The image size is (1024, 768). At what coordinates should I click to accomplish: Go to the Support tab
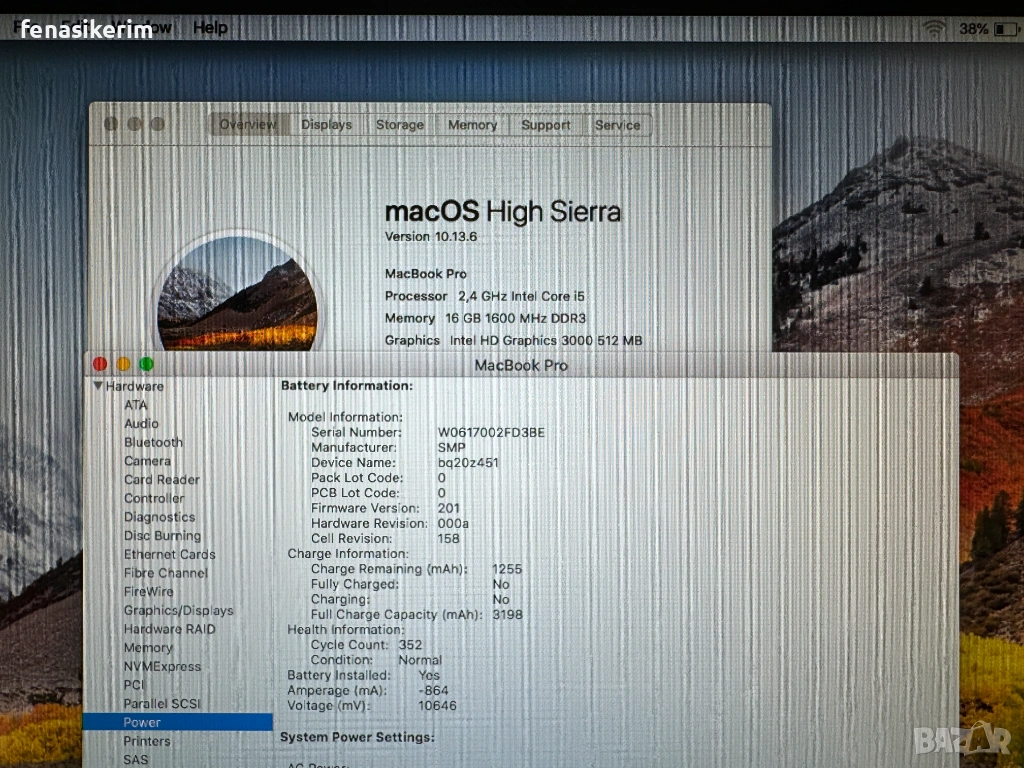pyautogui.click(x=546, y=125)
